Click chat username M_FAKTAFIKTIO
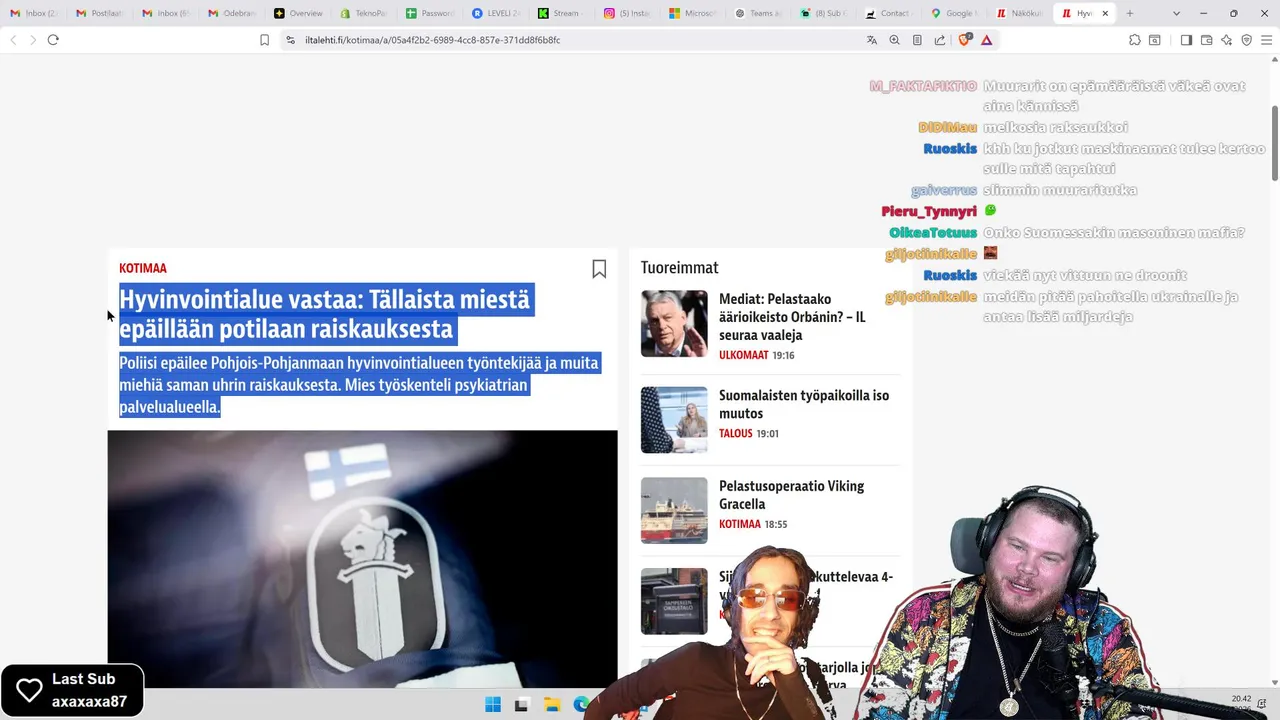 click(923, 86)
